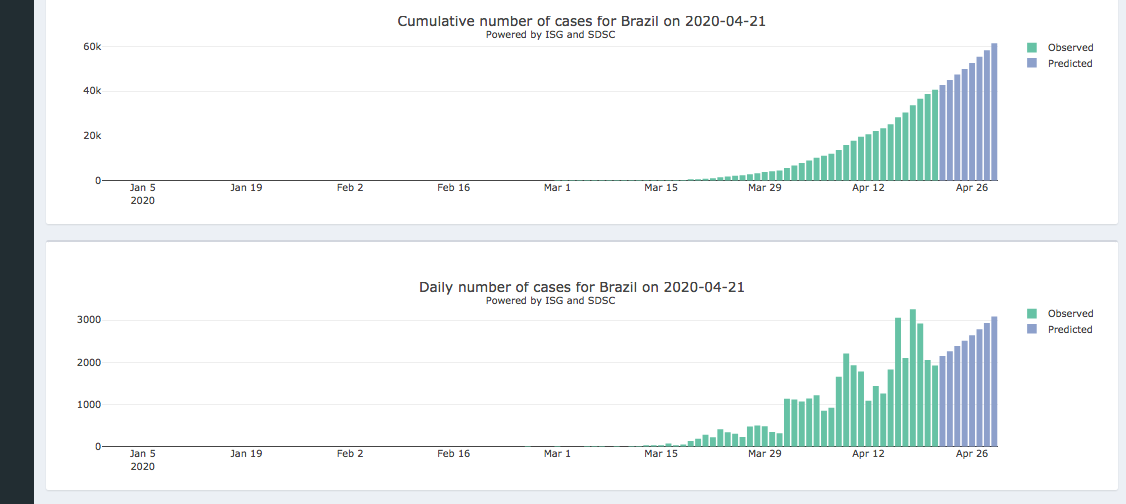Click 'Powered by ISG and SDSC' under daily title
The image size is (1126, 504).
[x=550, y=300]
